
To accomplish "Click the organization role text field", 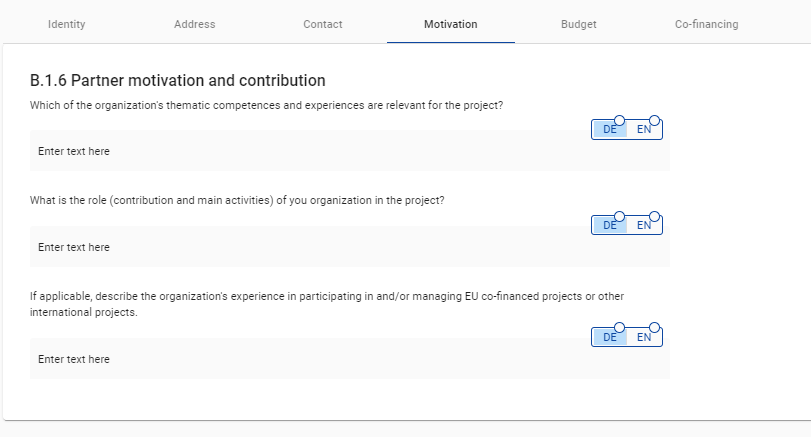I will (x=300, y=248).
